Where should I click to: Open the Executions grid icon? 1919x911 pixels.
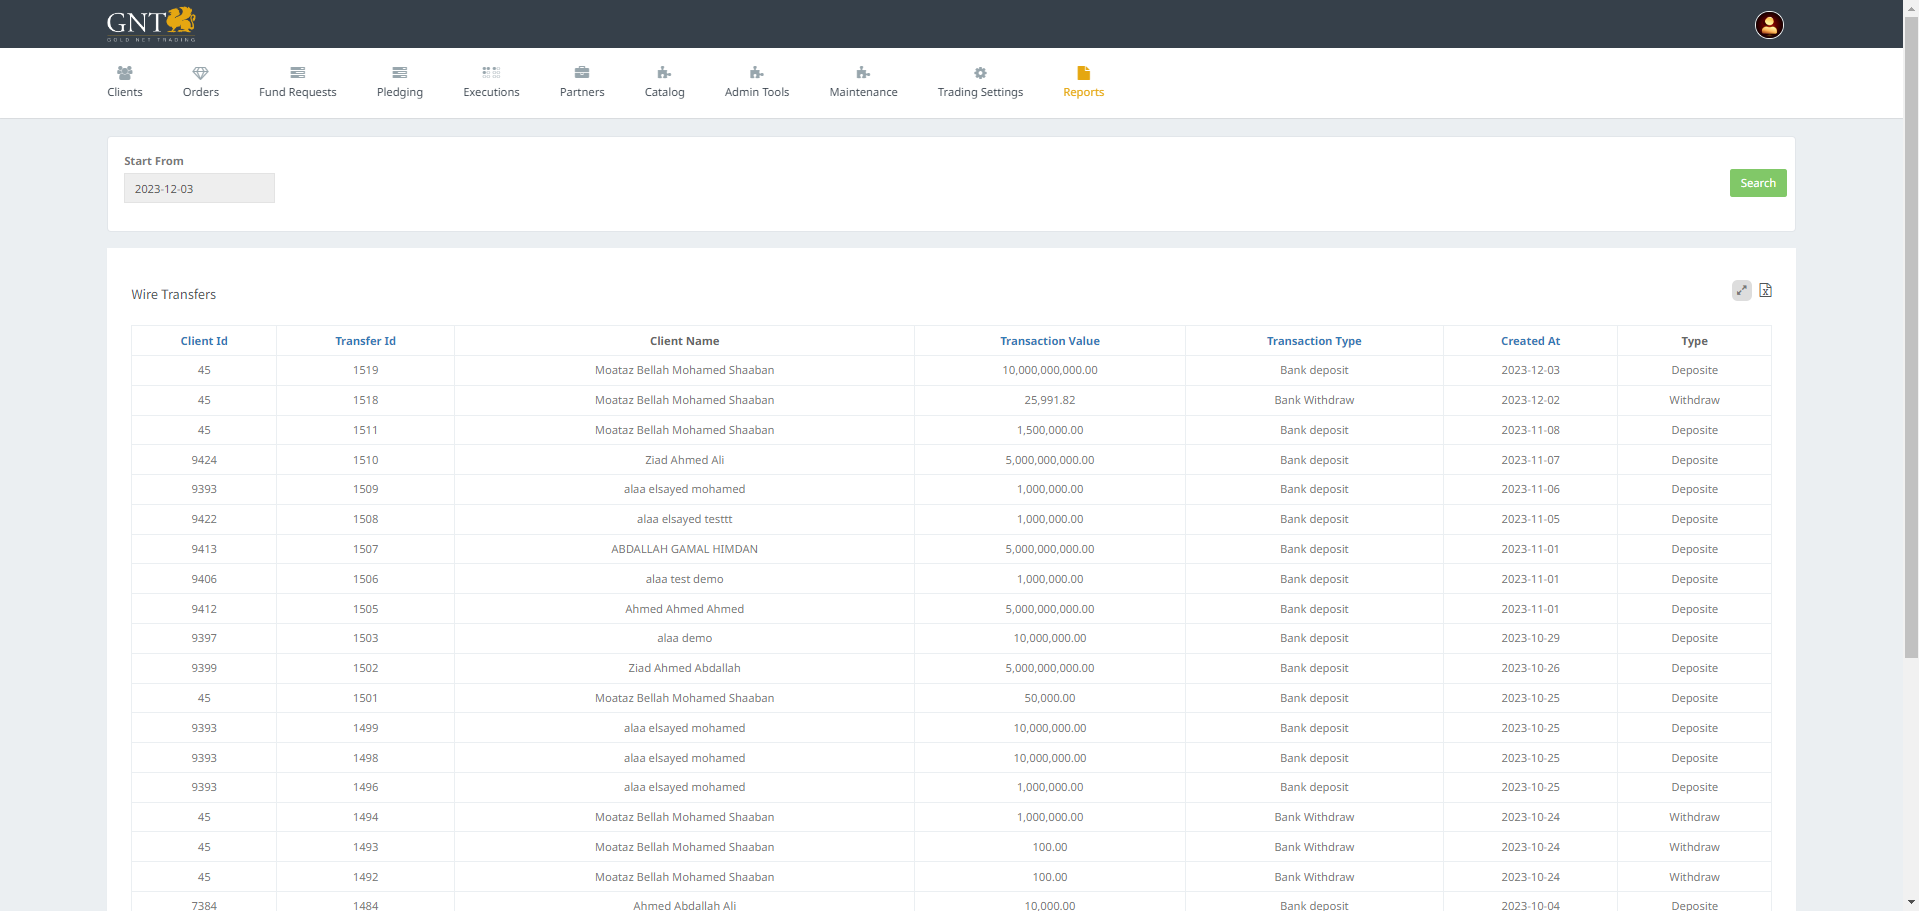pos(491,73)
